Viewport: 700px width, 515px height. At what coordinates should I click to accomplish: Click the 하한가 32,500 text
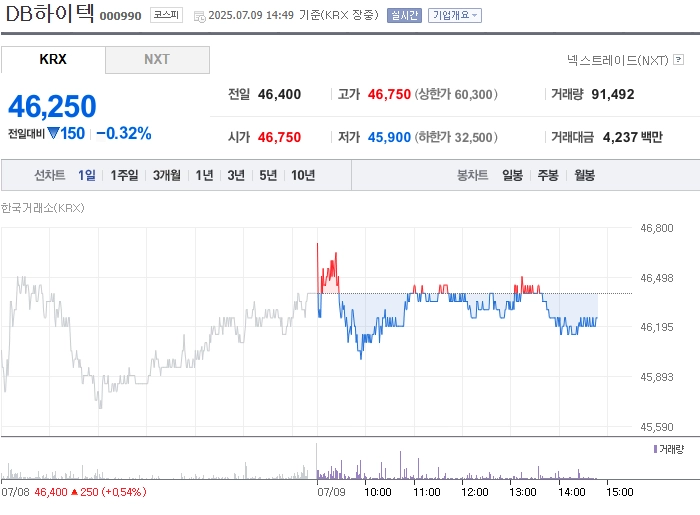(456, 137)
